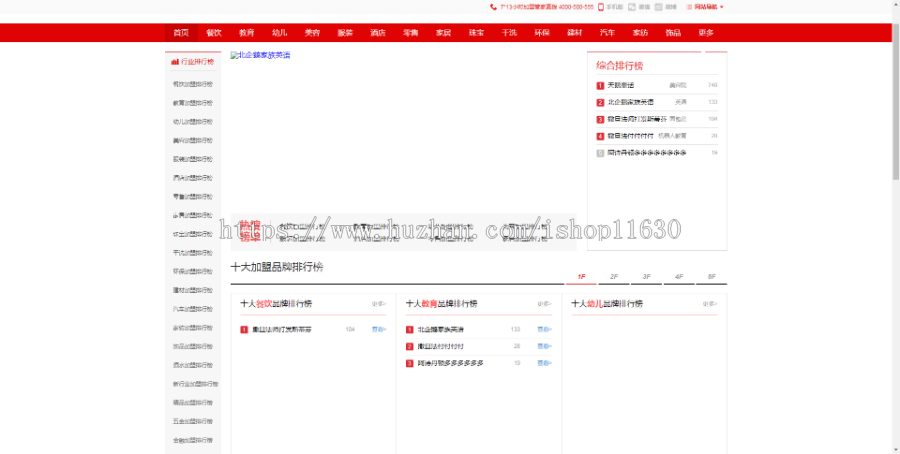Click the 十大加盟品牌排行榜 section title
Viewport: 900px width, 454px height.
coord(277,267)
